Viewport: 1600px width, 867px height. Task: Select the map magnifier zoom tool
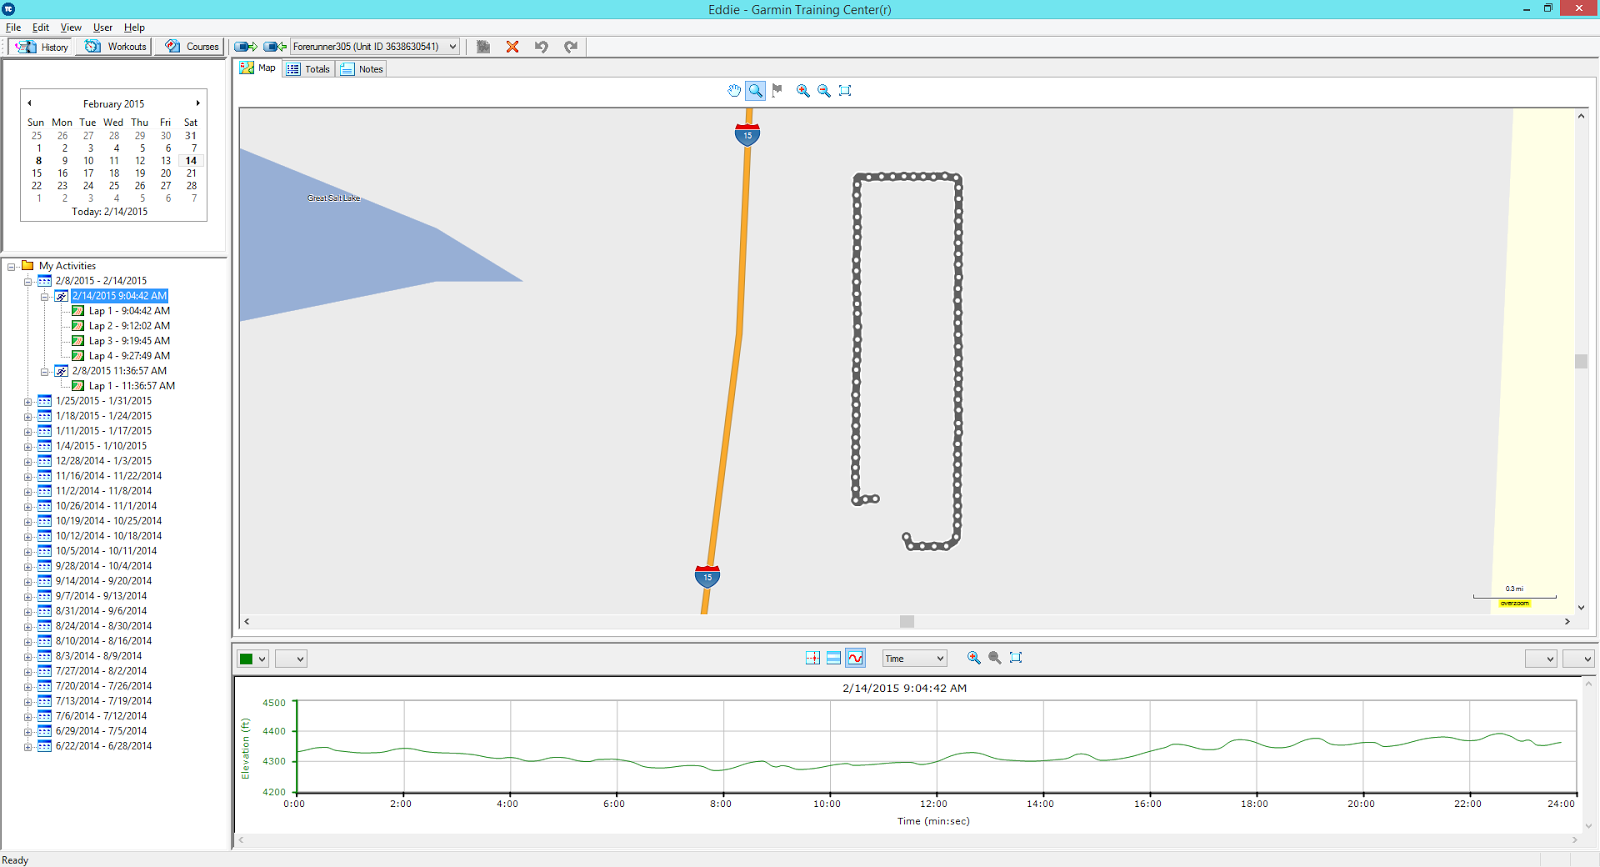[x=756, y=91]
